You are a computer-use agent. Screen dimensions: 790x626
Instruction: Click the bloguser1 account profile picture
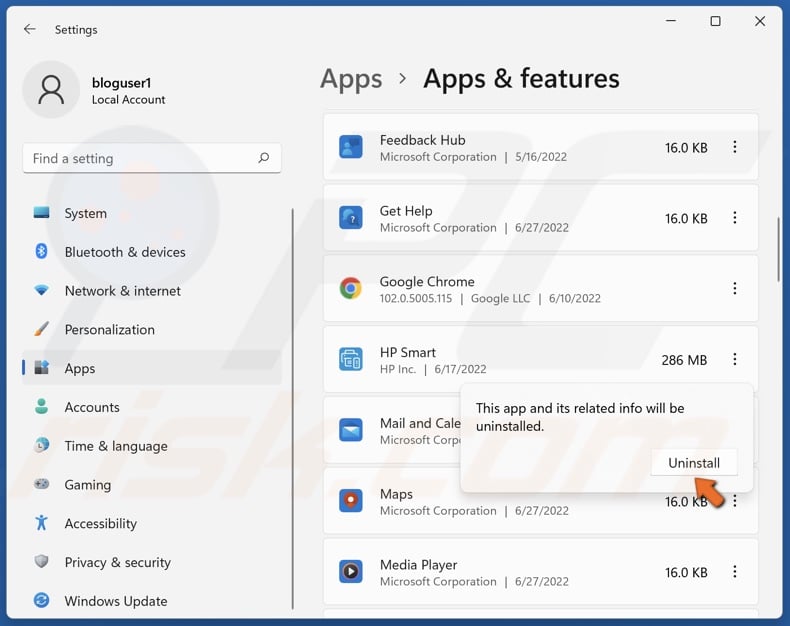(50, 90)
